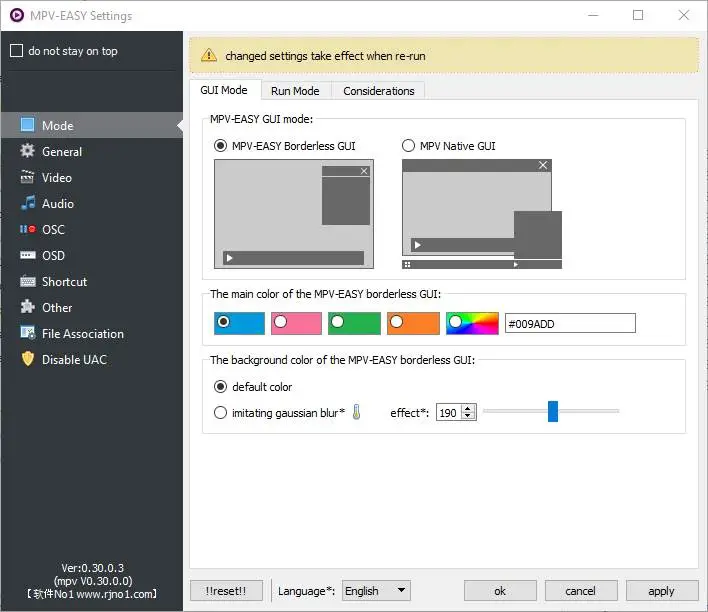
Task: Click '(mpv V0.30.0.0)' version text
Action: tap(93, 581)
